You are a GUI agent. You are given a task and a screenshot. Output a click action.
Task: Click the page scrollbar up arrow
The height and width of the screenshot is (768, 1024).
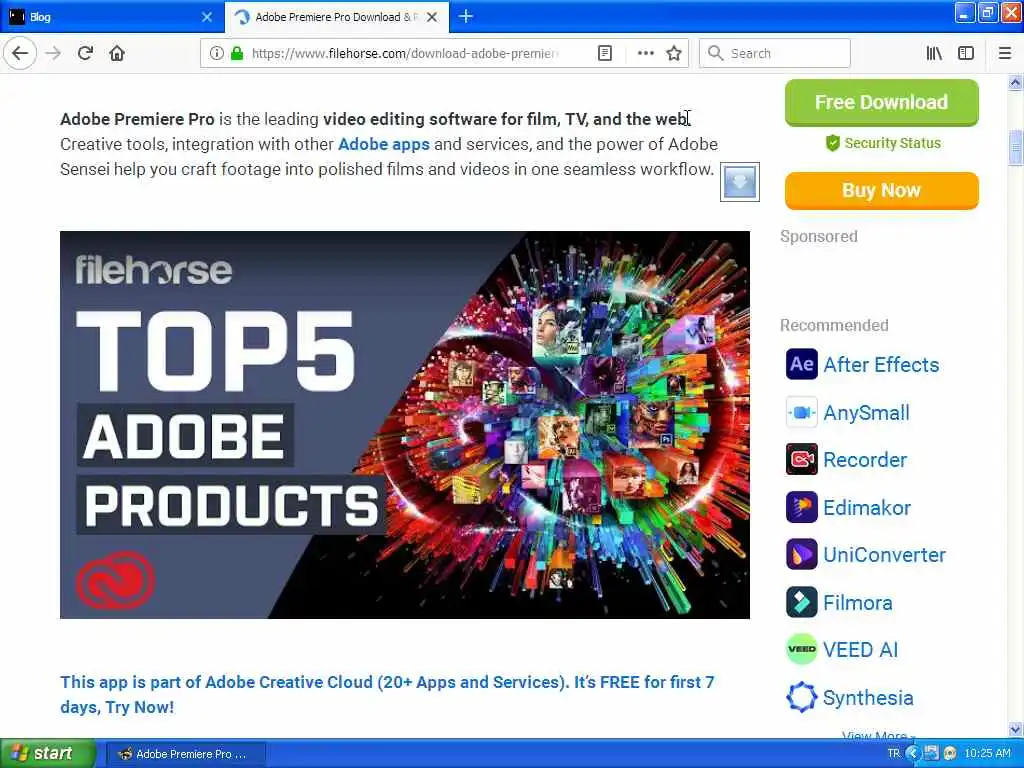[1016, 82]
